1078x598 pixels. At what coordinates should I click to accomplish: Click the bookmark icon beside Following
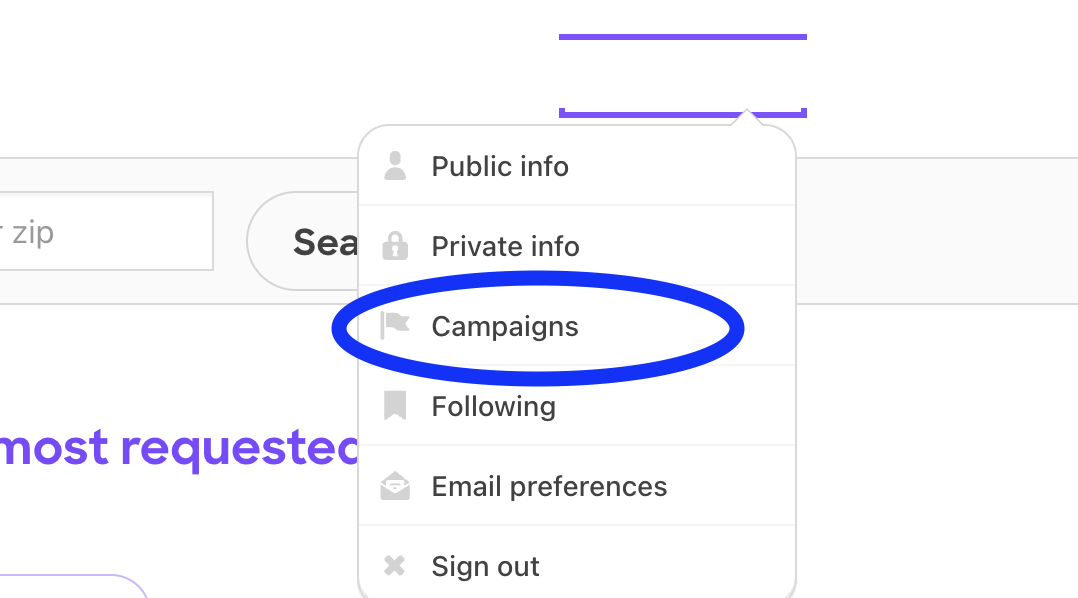pos(396,406)
